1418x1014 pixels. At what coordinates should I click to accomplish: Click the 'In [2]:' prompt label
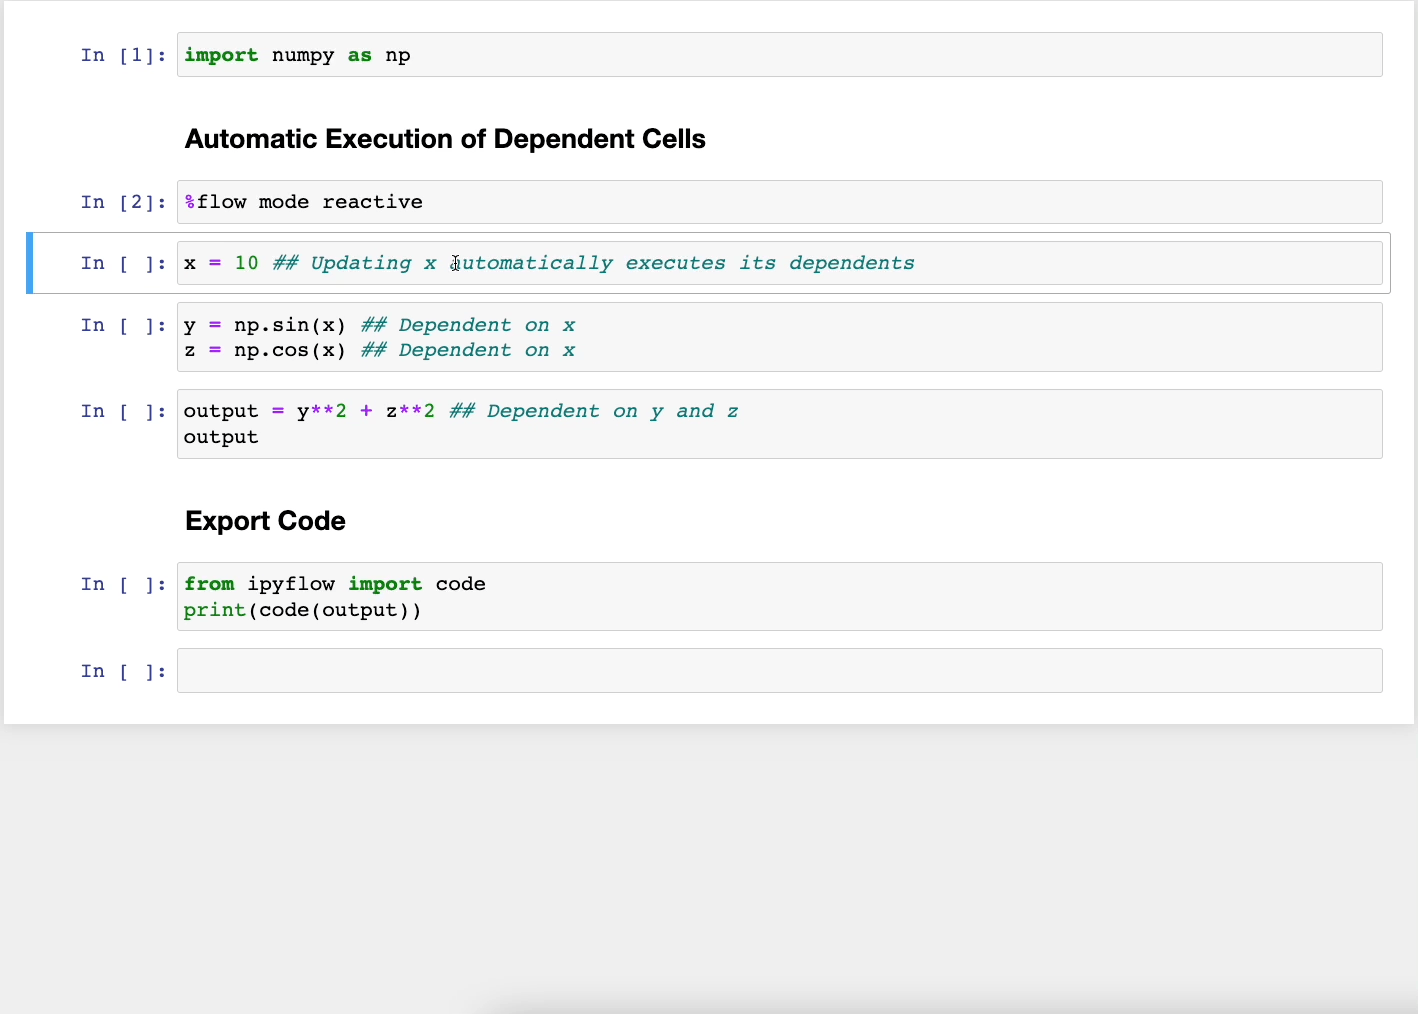click(123, 202)
